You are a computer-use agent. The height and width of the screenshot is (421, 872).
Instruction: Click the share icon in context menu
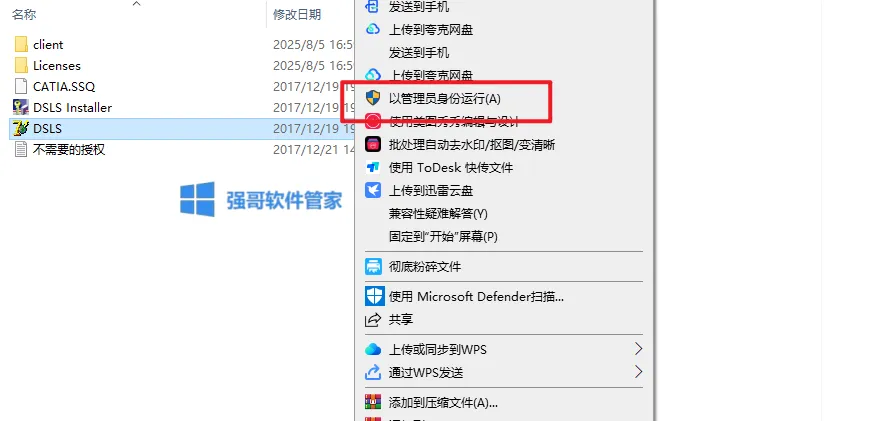(373, 320)
